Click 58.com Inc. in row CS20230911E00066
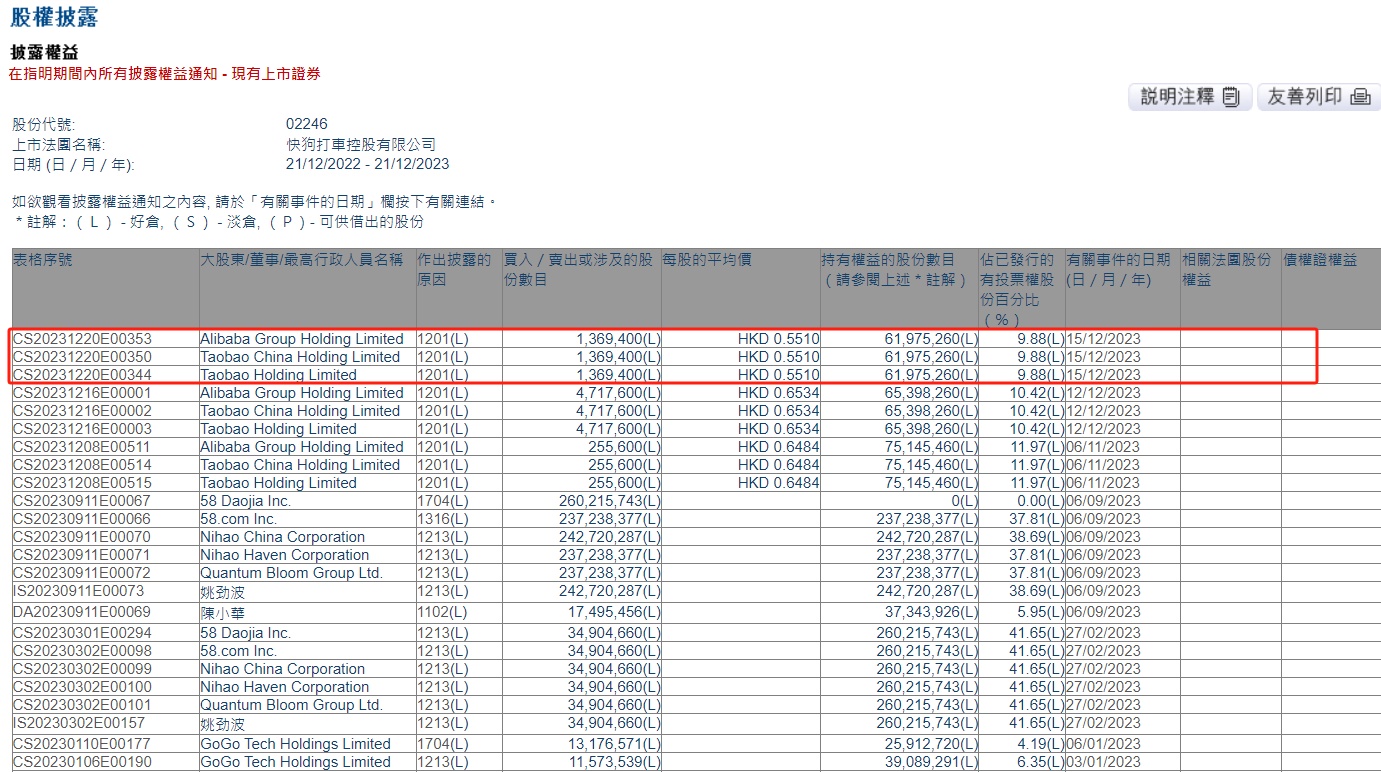Viewport: 1381px width, 772px height. pos(239,519)
